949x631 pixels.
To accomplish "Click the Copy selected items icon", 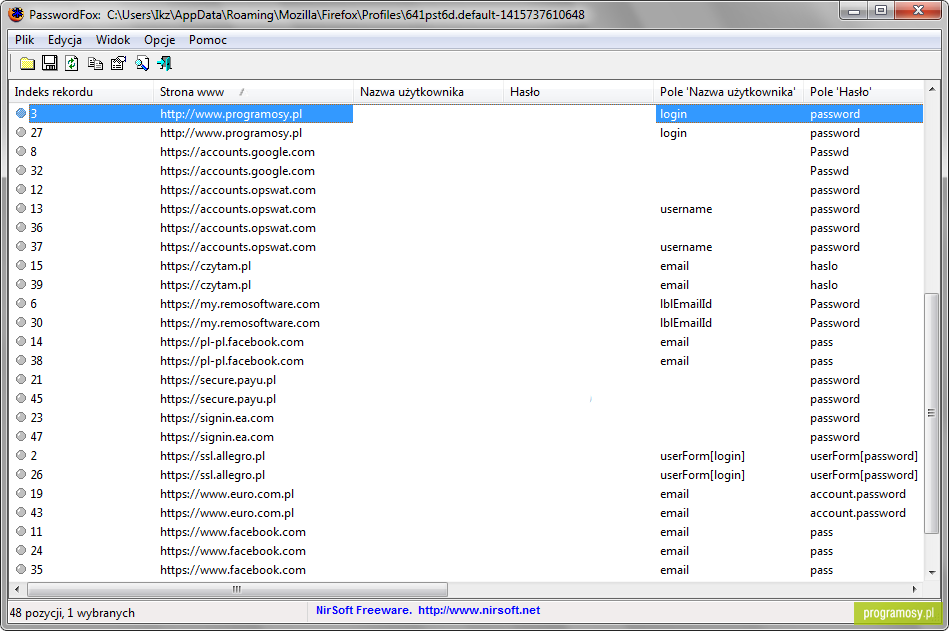I will point(95,64).
